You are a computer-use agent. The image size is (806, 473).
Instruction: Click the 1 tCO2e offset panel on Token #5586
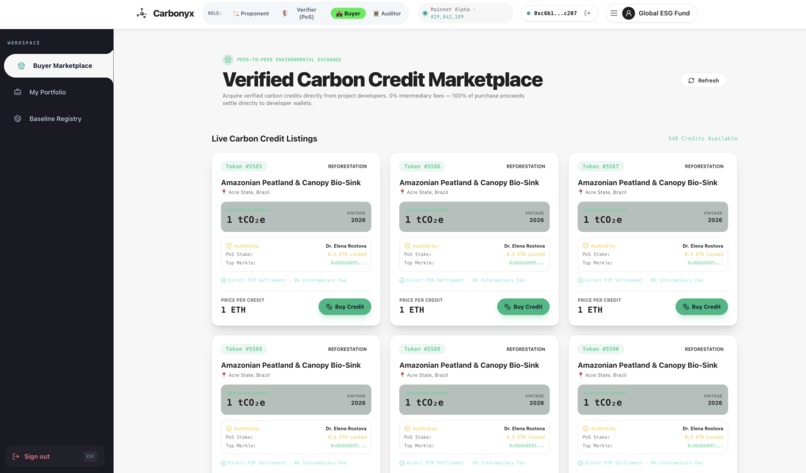click(474, 216)
